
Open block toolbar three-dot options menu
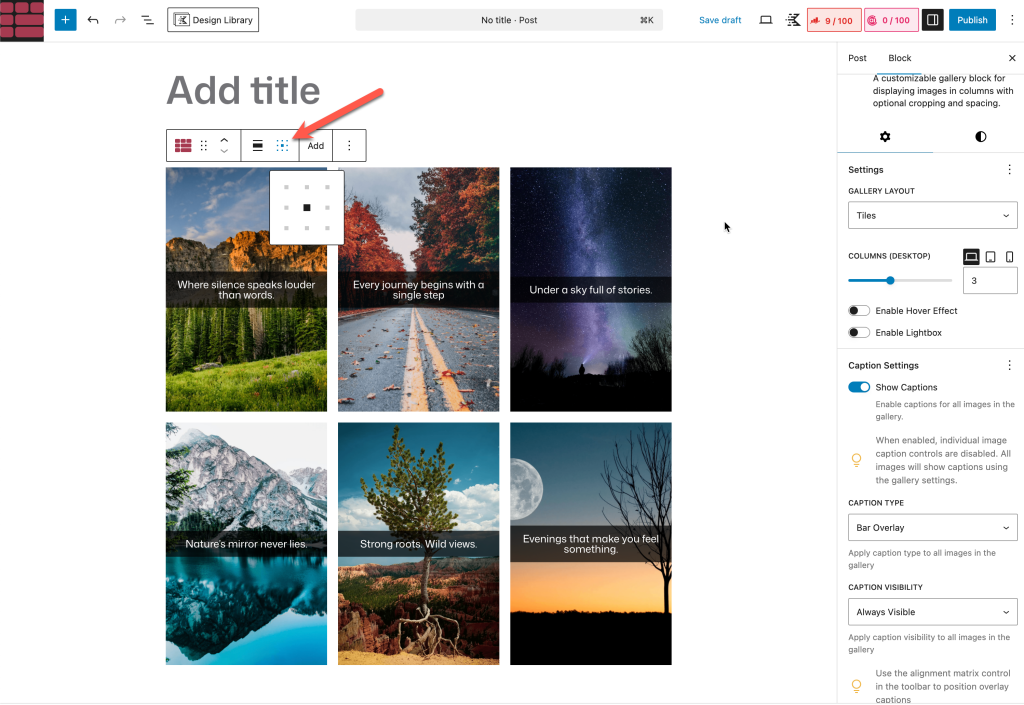point(349,146)
